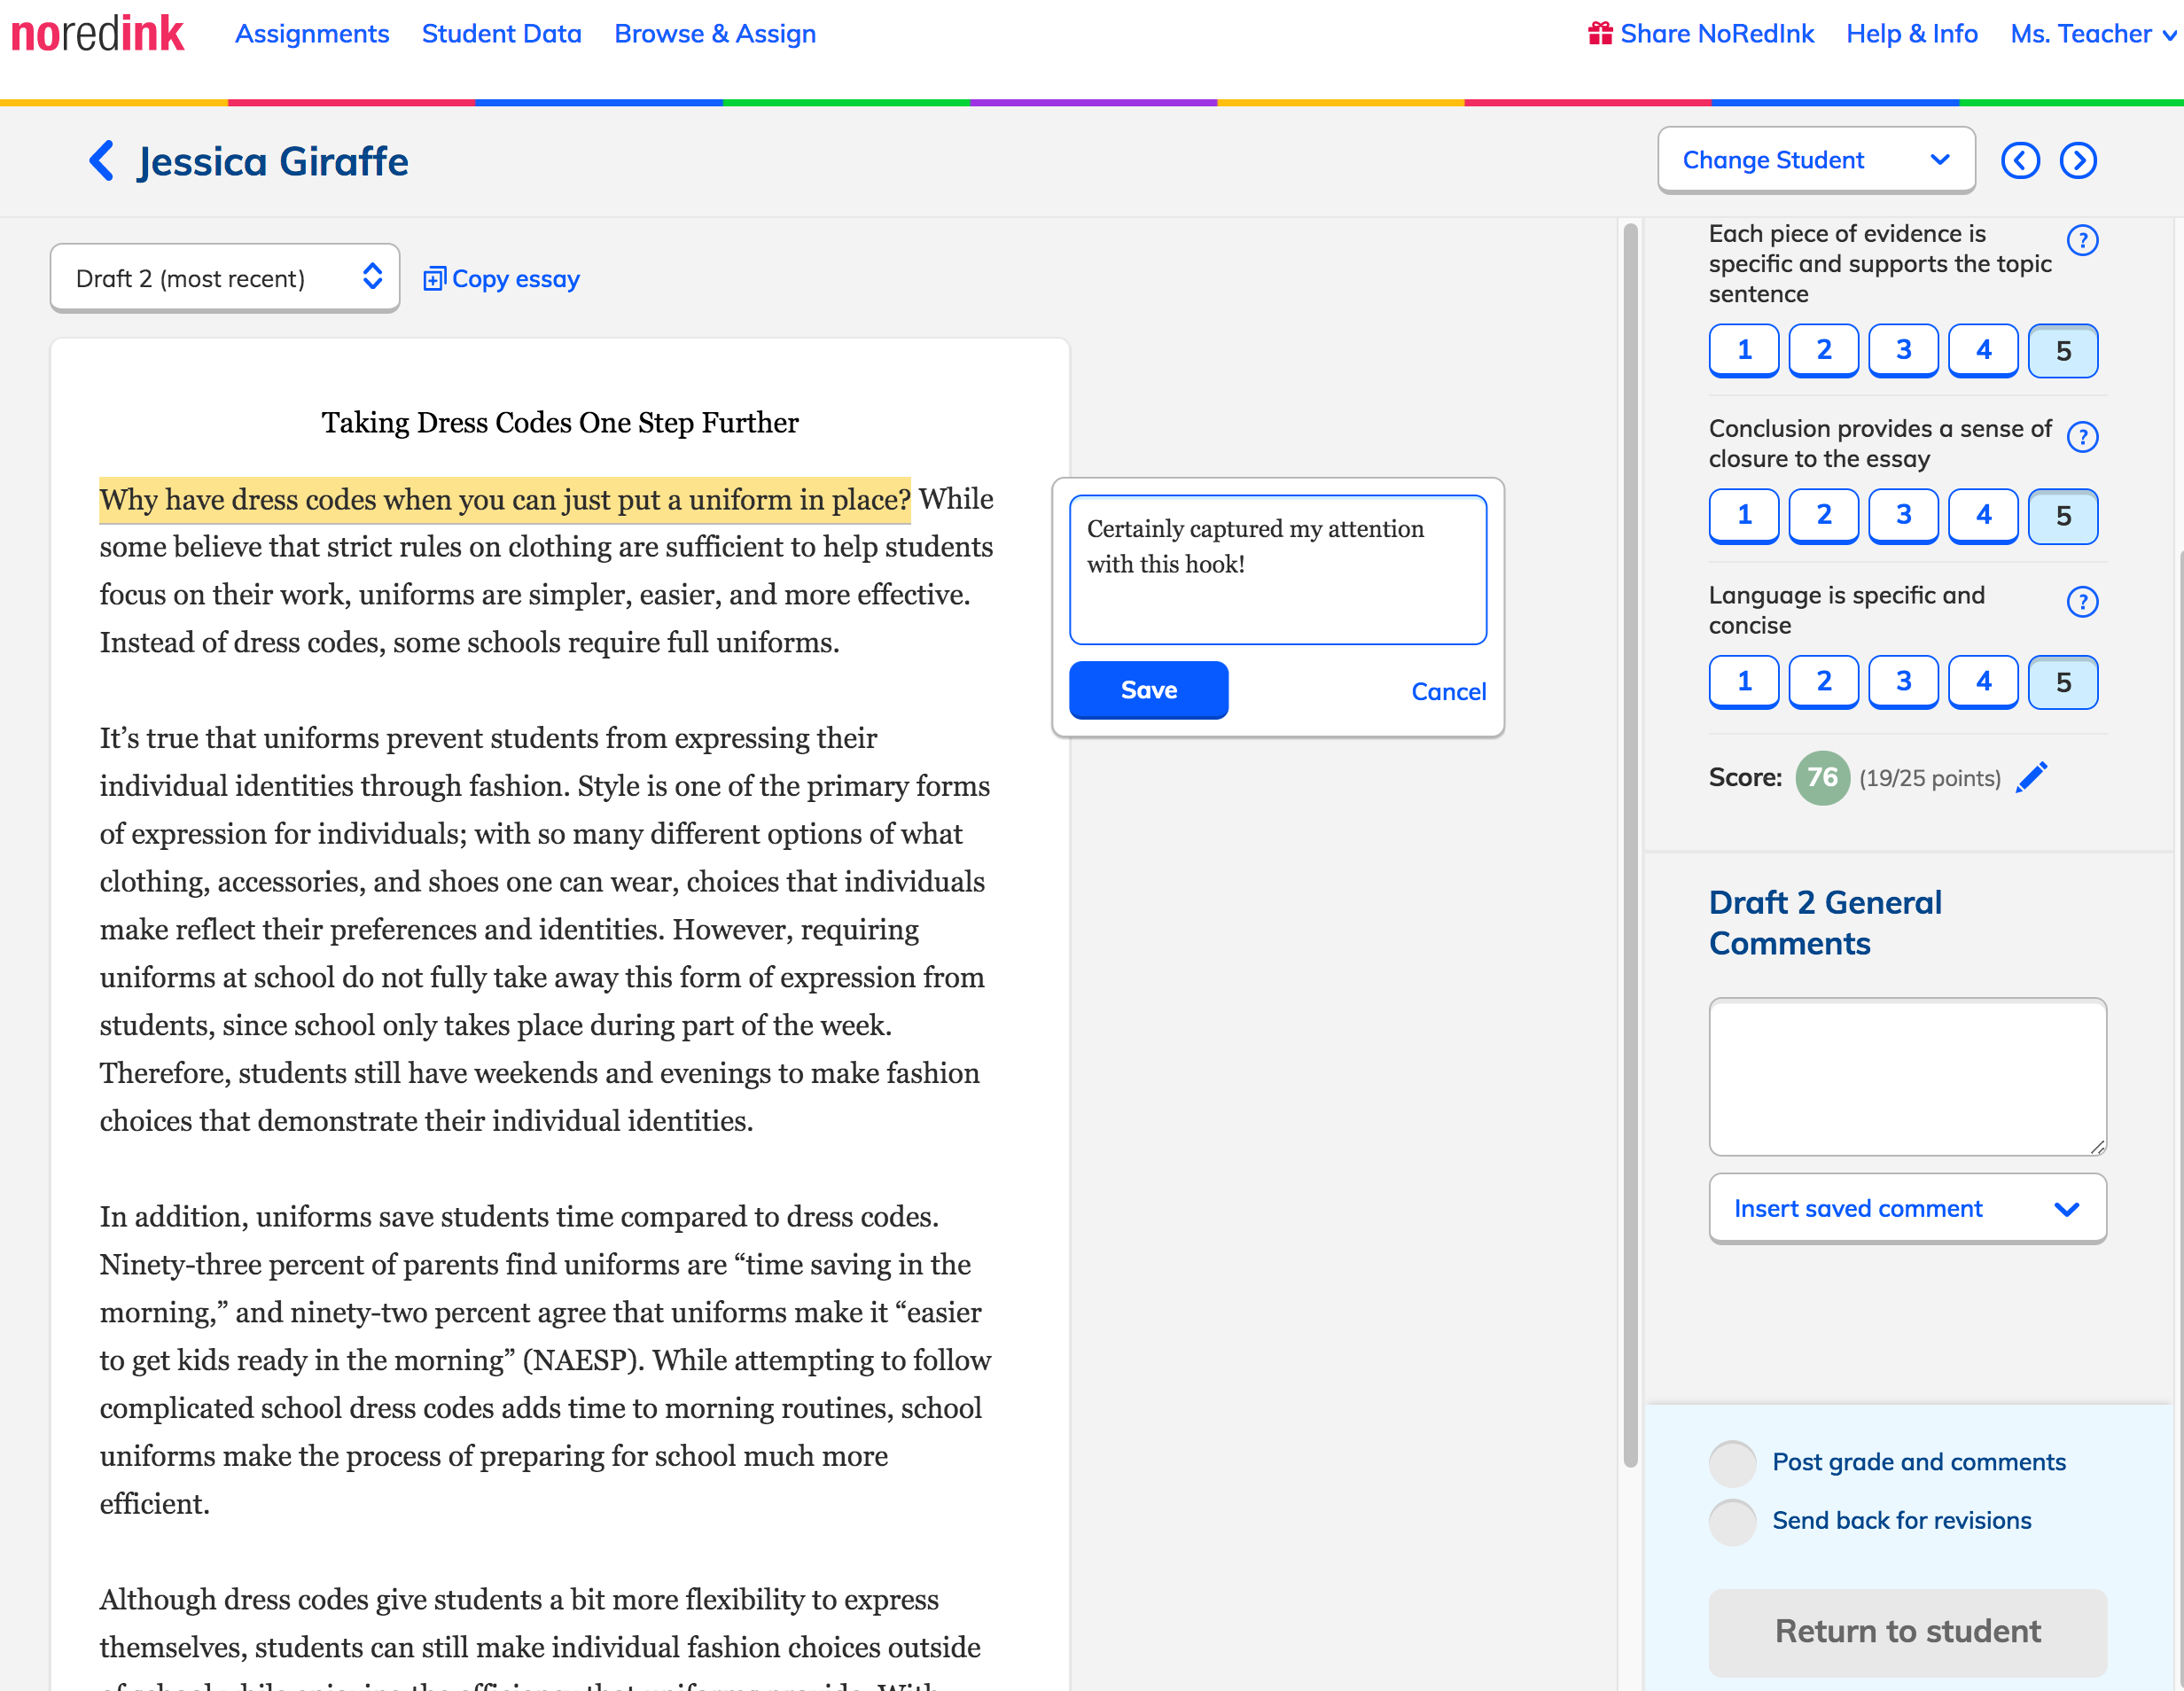The height and width of the screenshot is (1691, 2184).
Task: Rate evidence criterion as 1
Action: point(1744,350)
